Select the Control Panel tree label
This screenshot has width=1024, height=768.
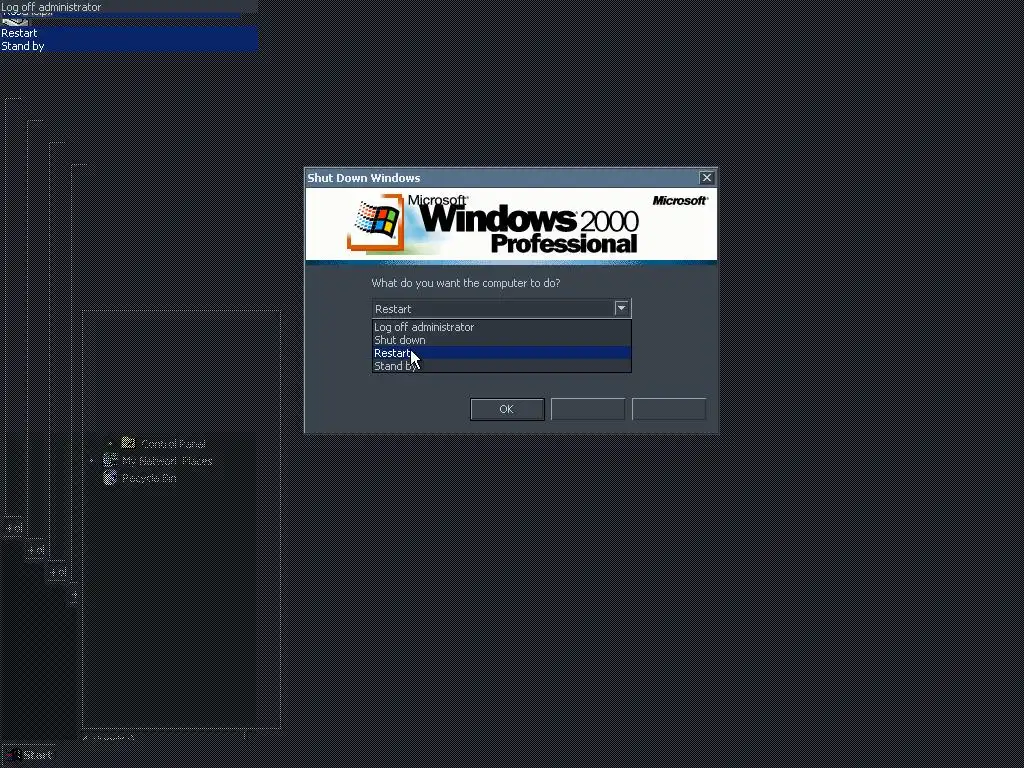coord(173,444)
